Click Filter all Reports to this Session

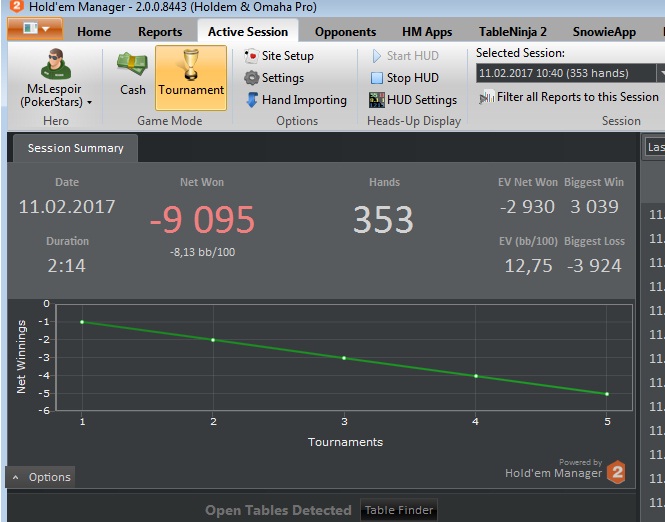tap(569, 97)
